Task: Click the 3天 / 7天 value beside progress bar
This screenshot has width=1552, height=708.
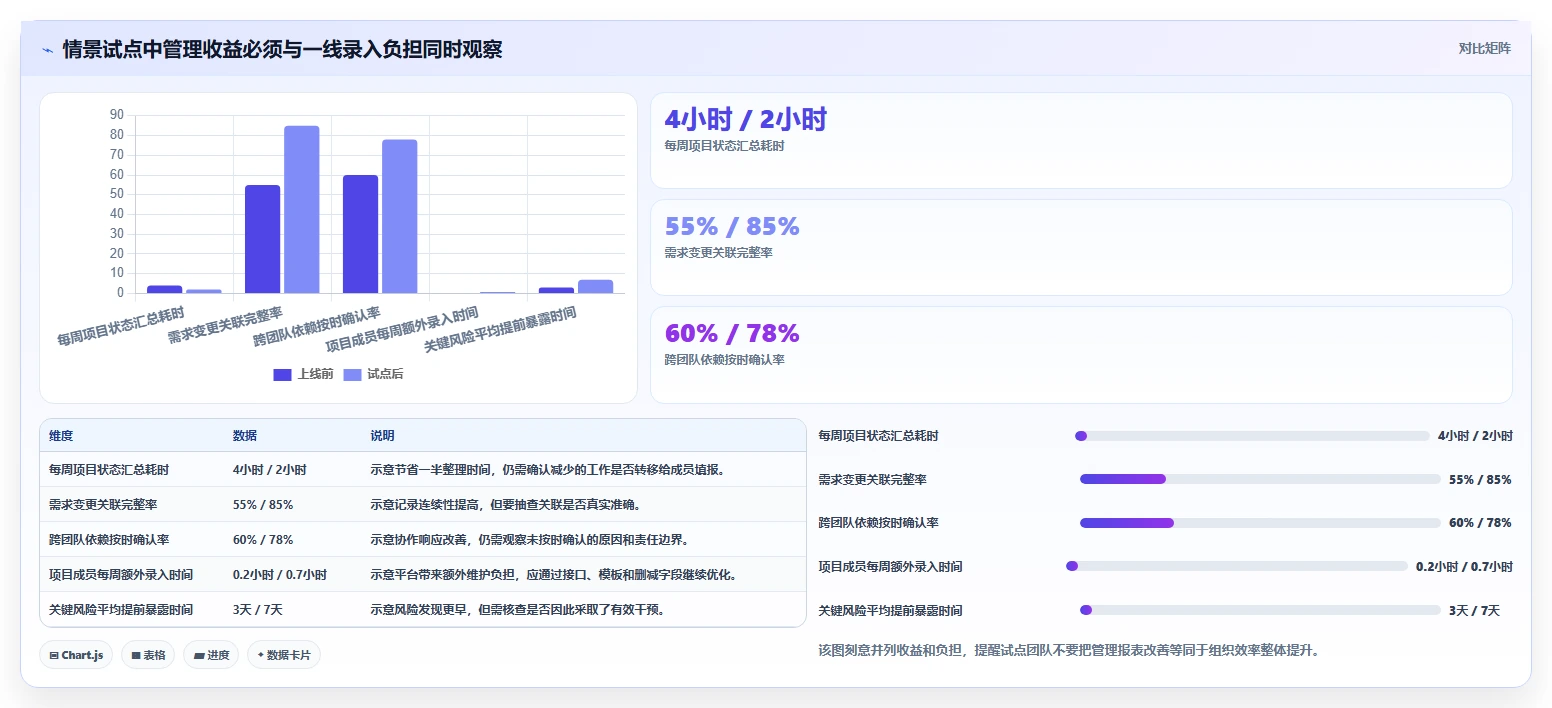Action: [1475, 610]
